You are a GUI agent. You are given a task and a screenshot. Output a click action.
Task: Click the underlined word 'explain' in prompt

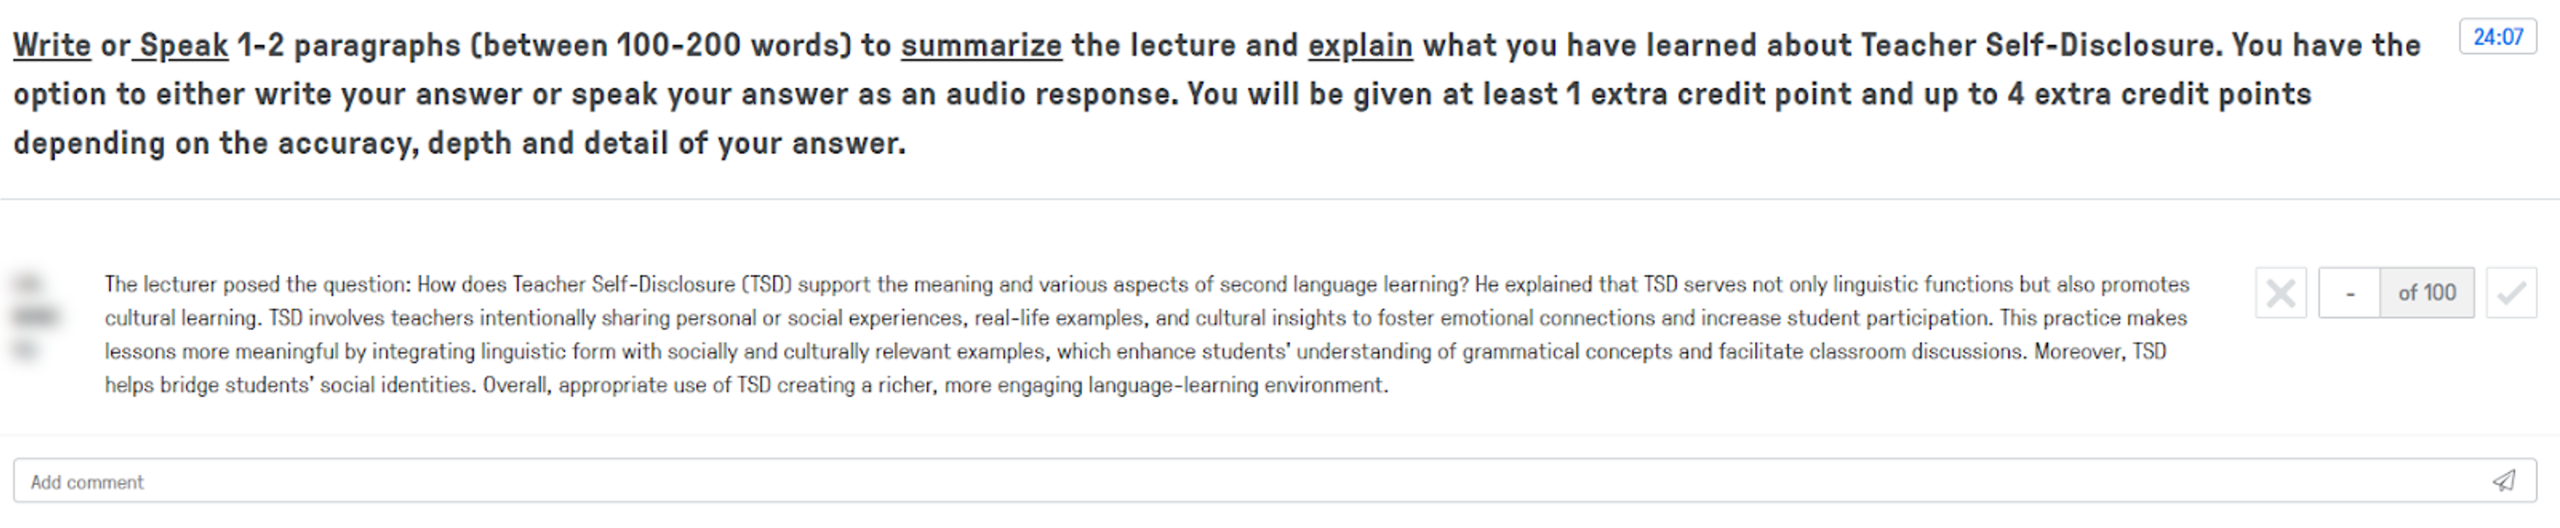click(x=1360, y=46)
